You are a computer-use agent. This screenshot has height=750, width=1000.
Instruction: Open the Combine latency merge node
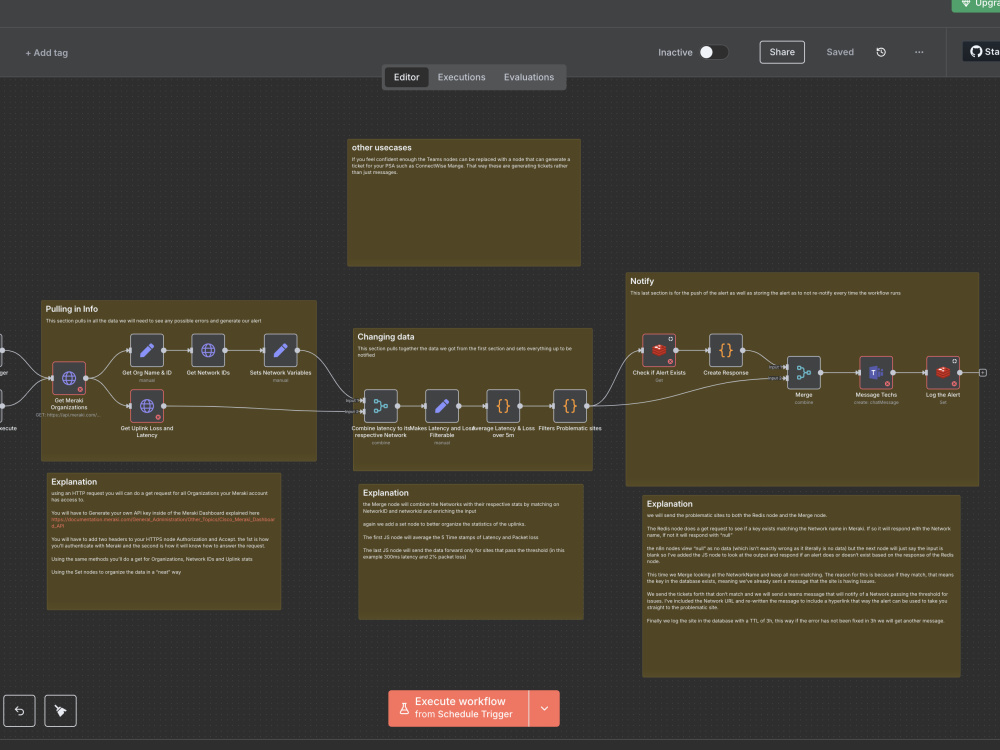point(381,406)
